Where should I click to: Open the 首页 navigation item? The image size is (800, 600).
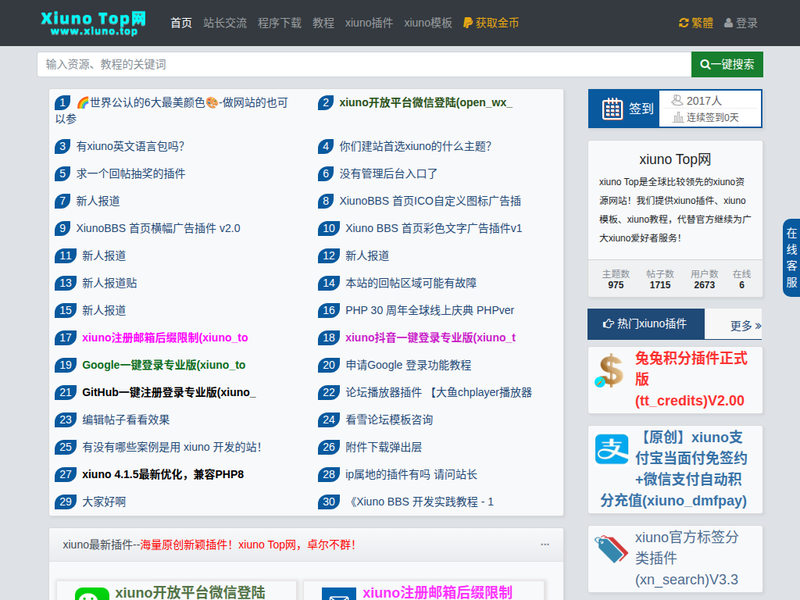pos(181,23)
